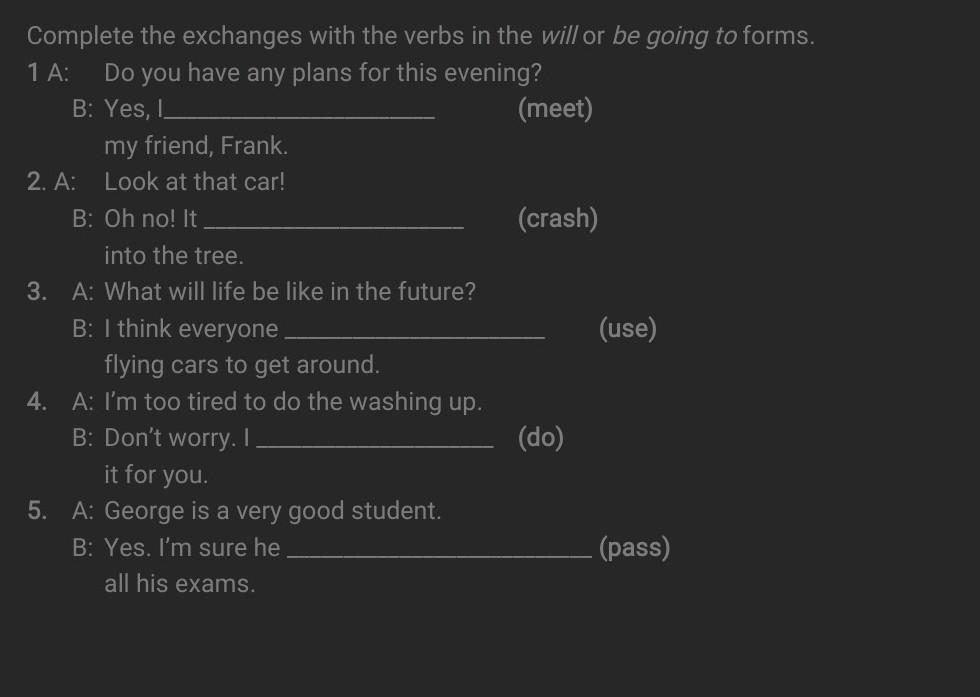The width and height of the screenshot is (980, 697).
Task: Click the sentence 'George is a very good student'
Action: (272, 511)
